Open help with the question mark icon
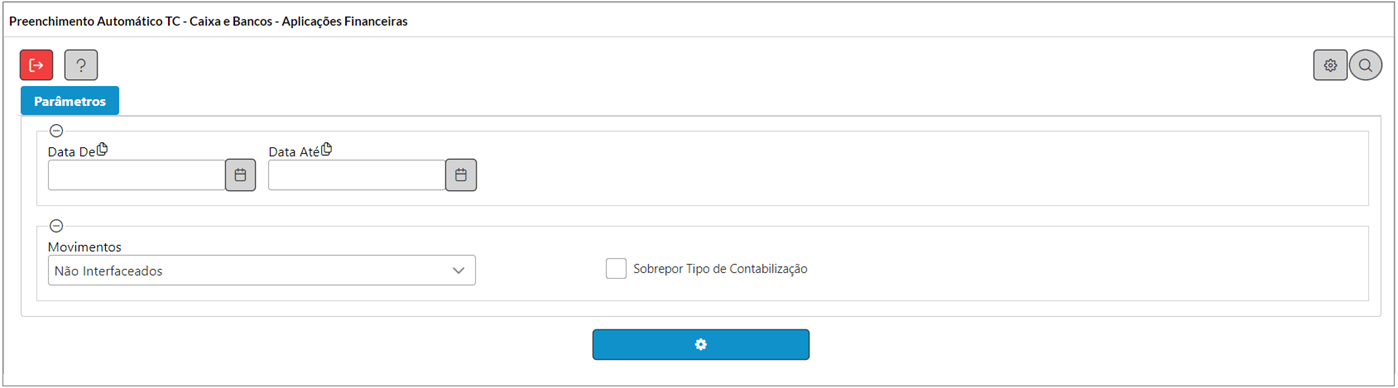Screen dimensions: 1398x388 81,65
